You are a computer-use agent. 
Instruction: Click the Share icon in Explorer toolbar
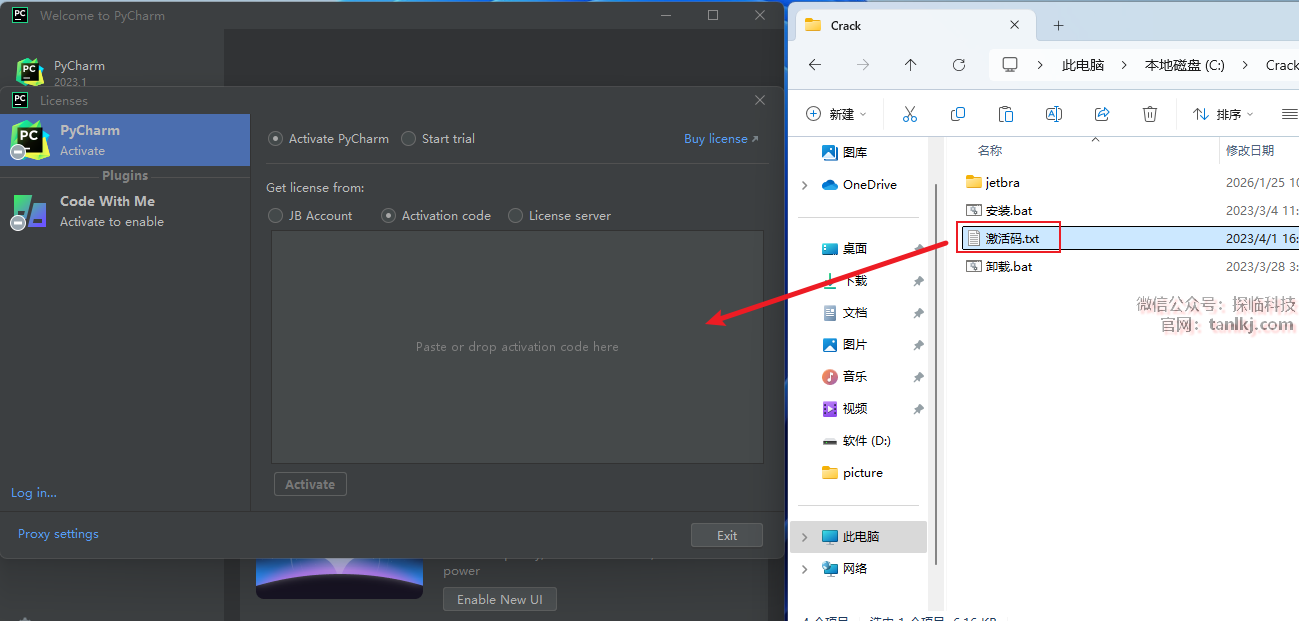click(x=1102, y=114)
